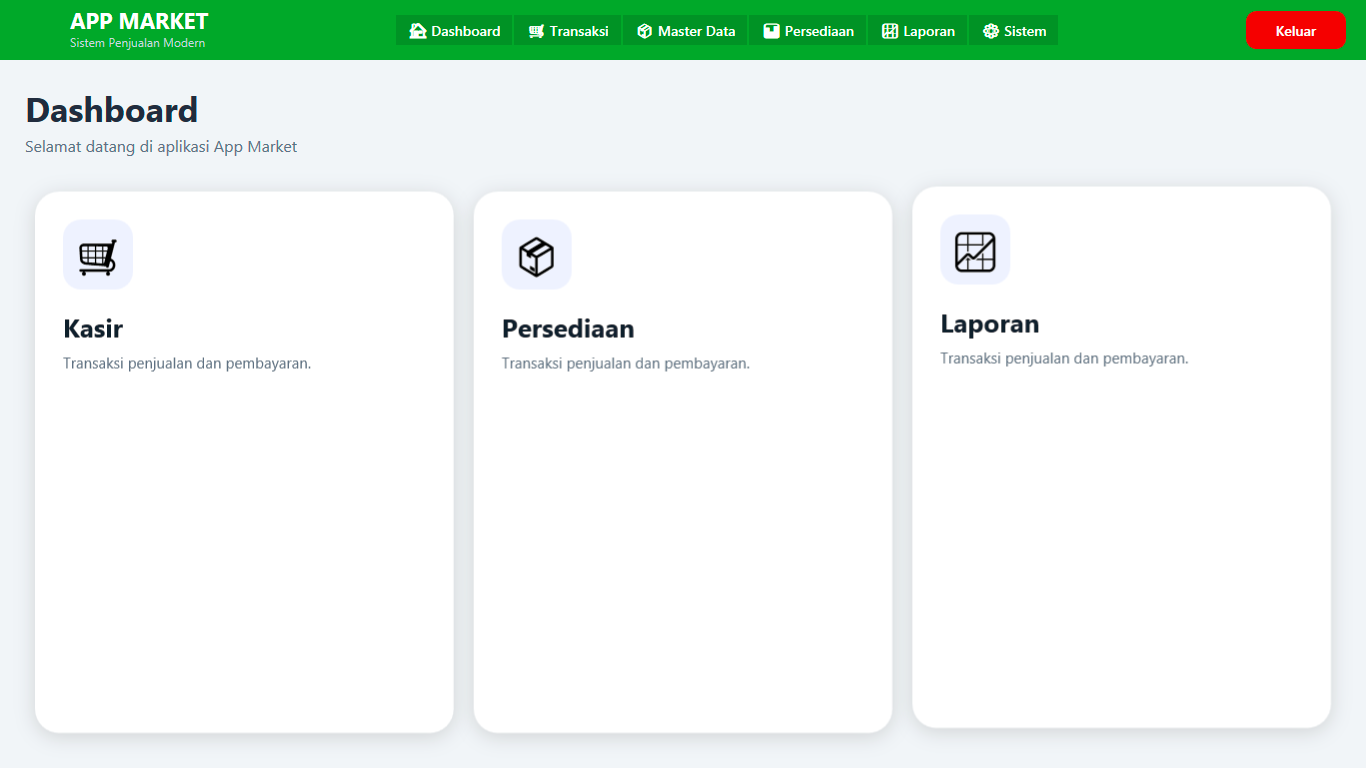Click the description text under Kasir
Image resolution: width=1366 pixels, height=768 pixels.
tap(187, 363)
